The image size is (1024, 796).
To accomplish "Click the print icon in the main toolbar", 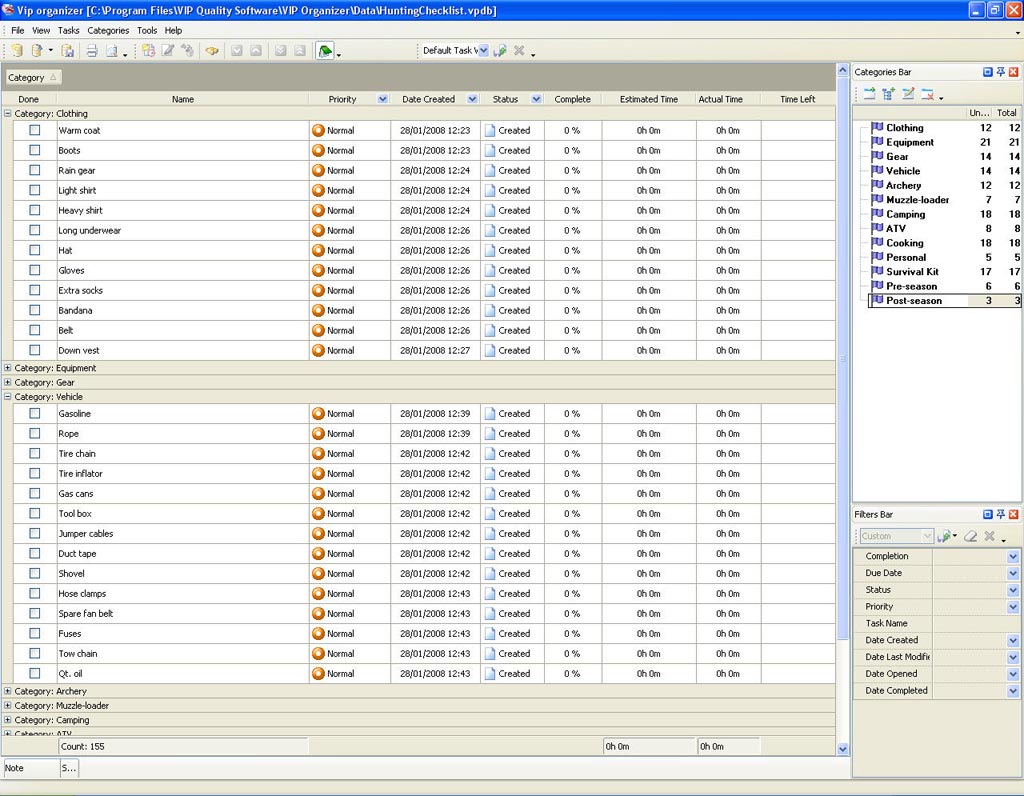I will (91, 51).
